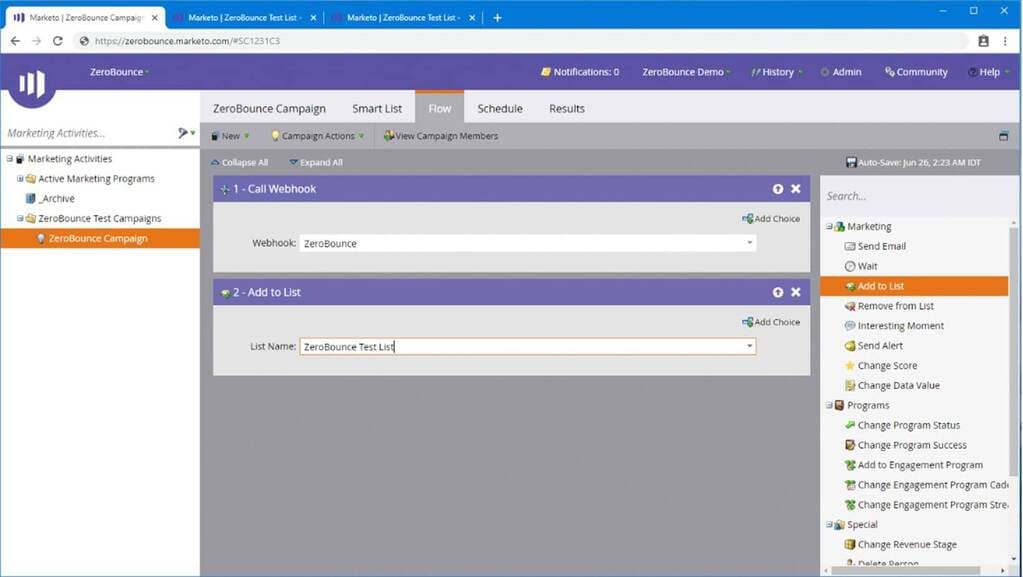Remove the Call Webhook flow step
This screenshot has width=1023, height=577.
[x=795, y=189]
